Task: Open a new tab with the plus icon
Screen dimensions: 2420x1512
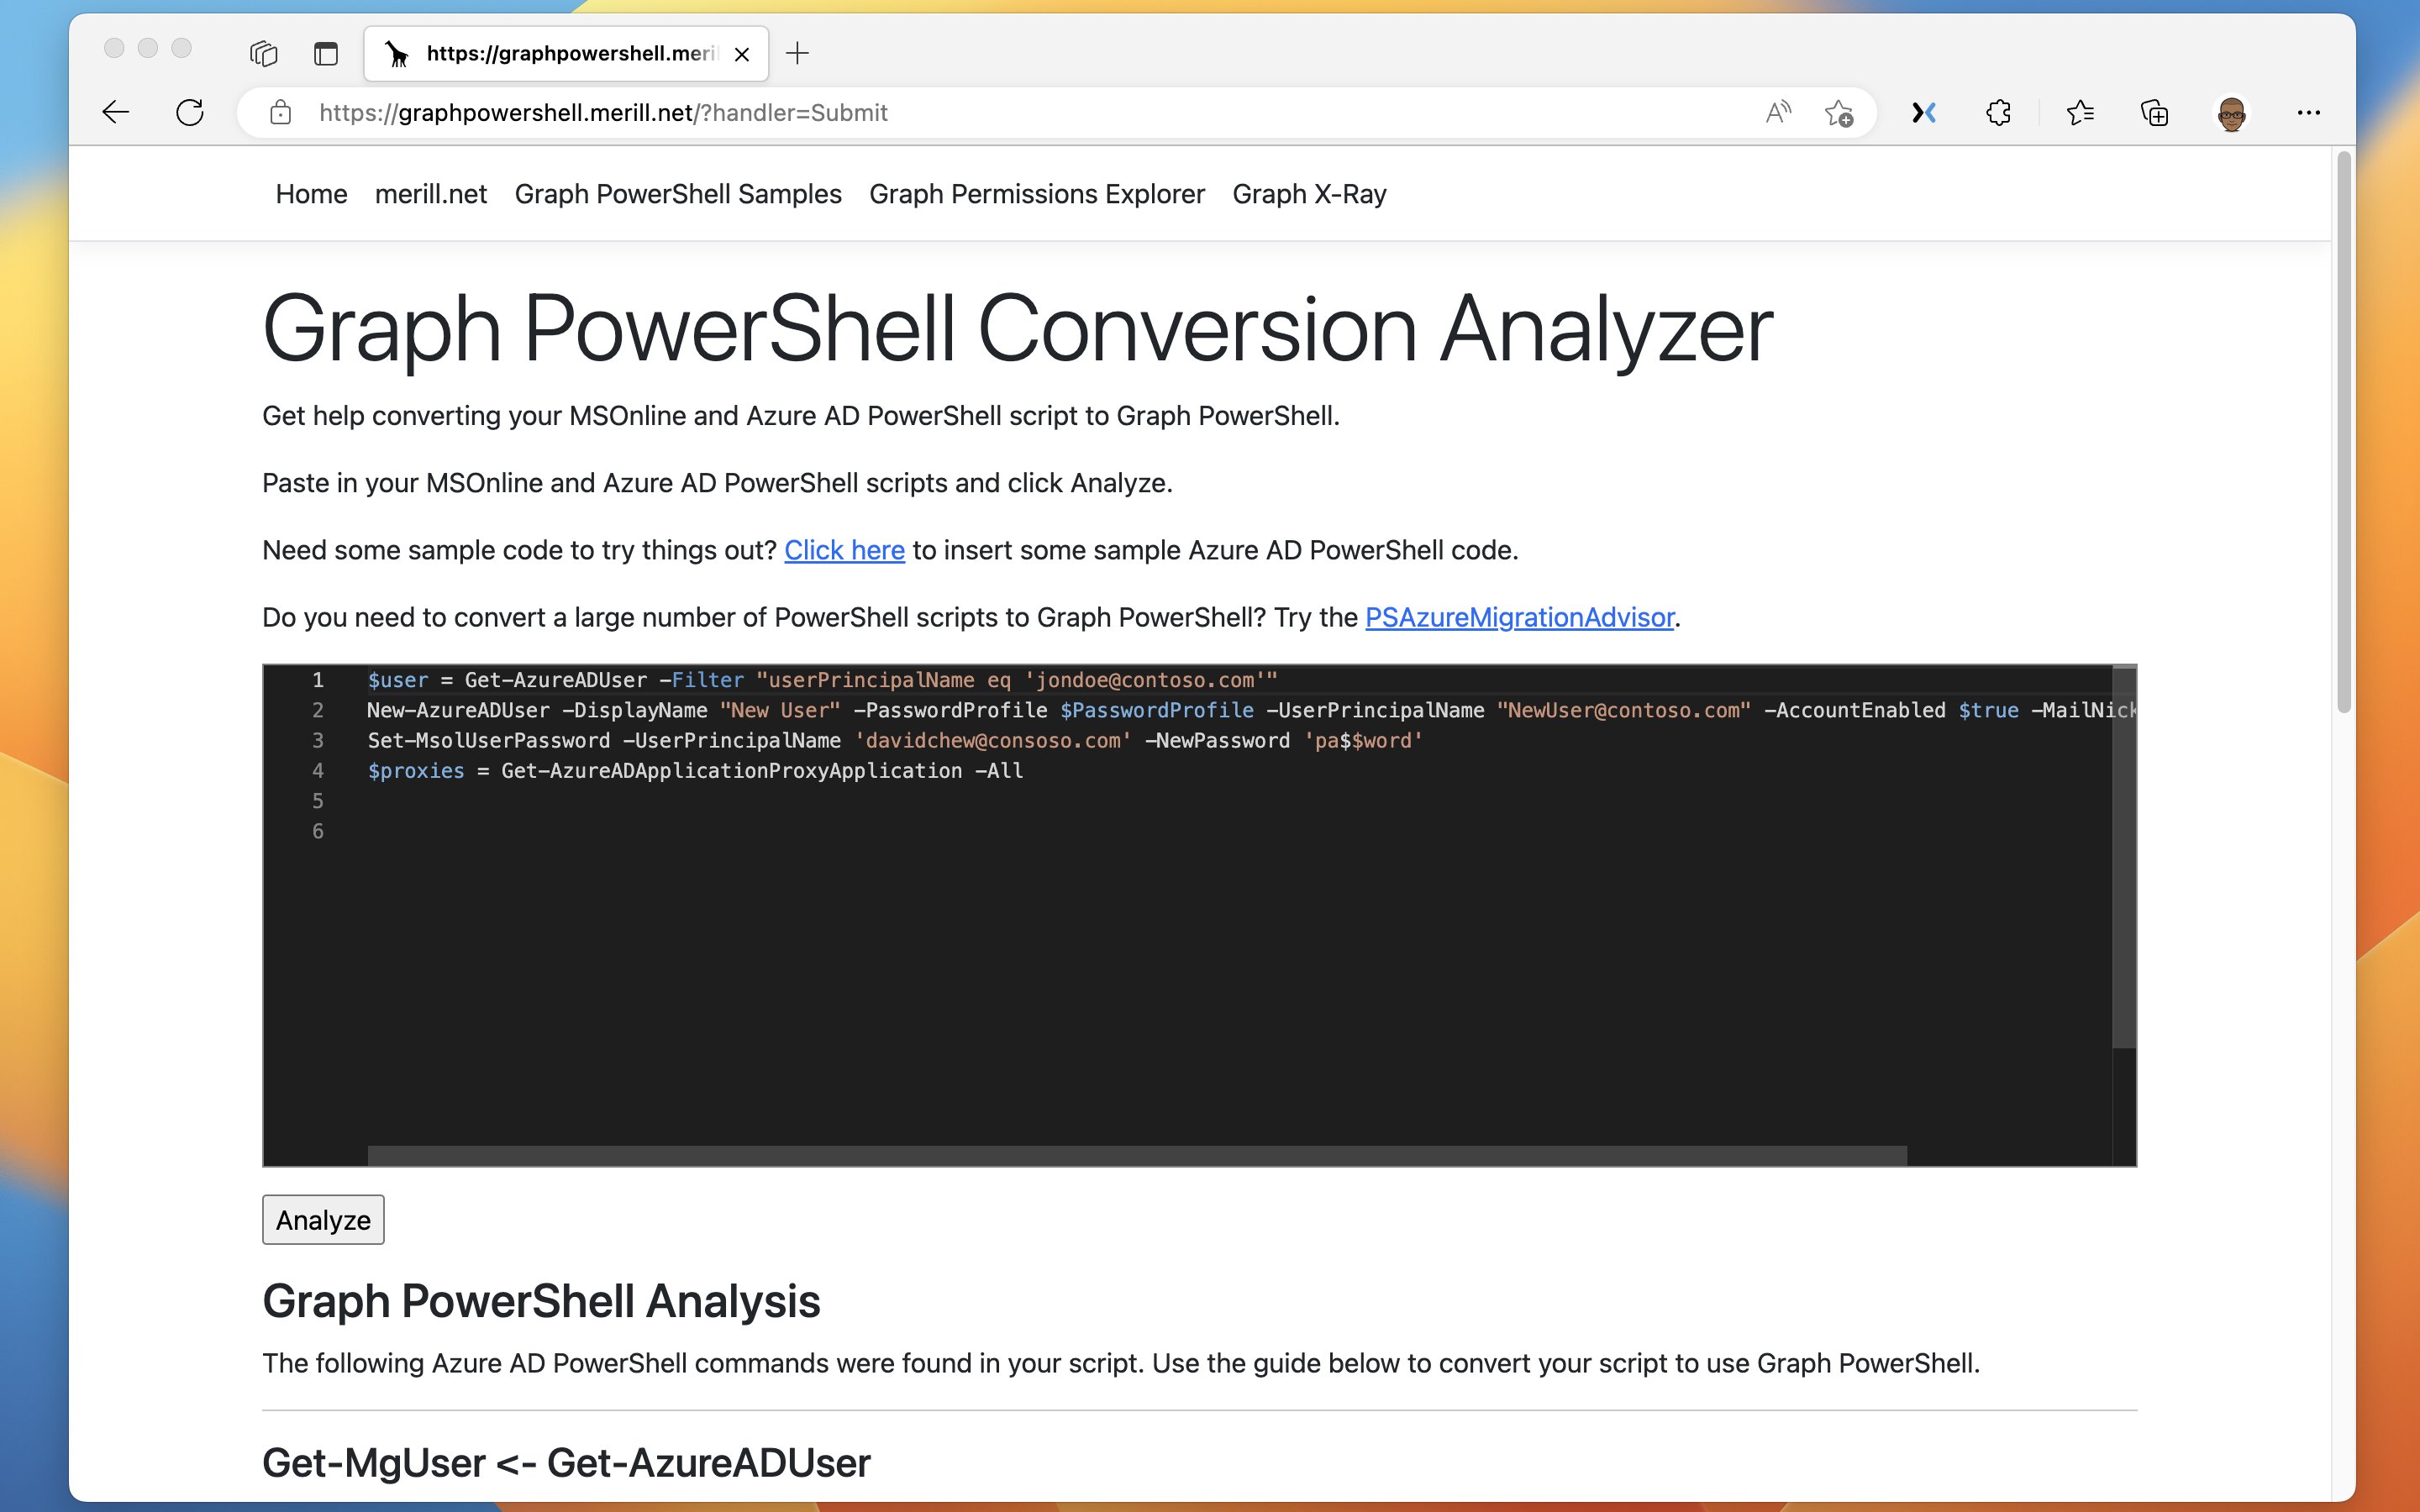Action: point(797,53)
